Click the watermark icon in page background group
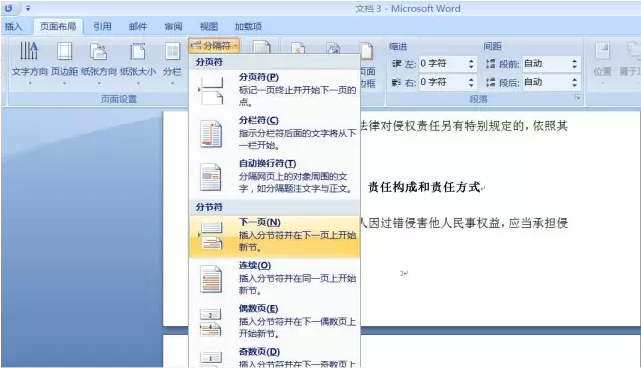Screen dimensions: 641x368 (x=298, y=48)
